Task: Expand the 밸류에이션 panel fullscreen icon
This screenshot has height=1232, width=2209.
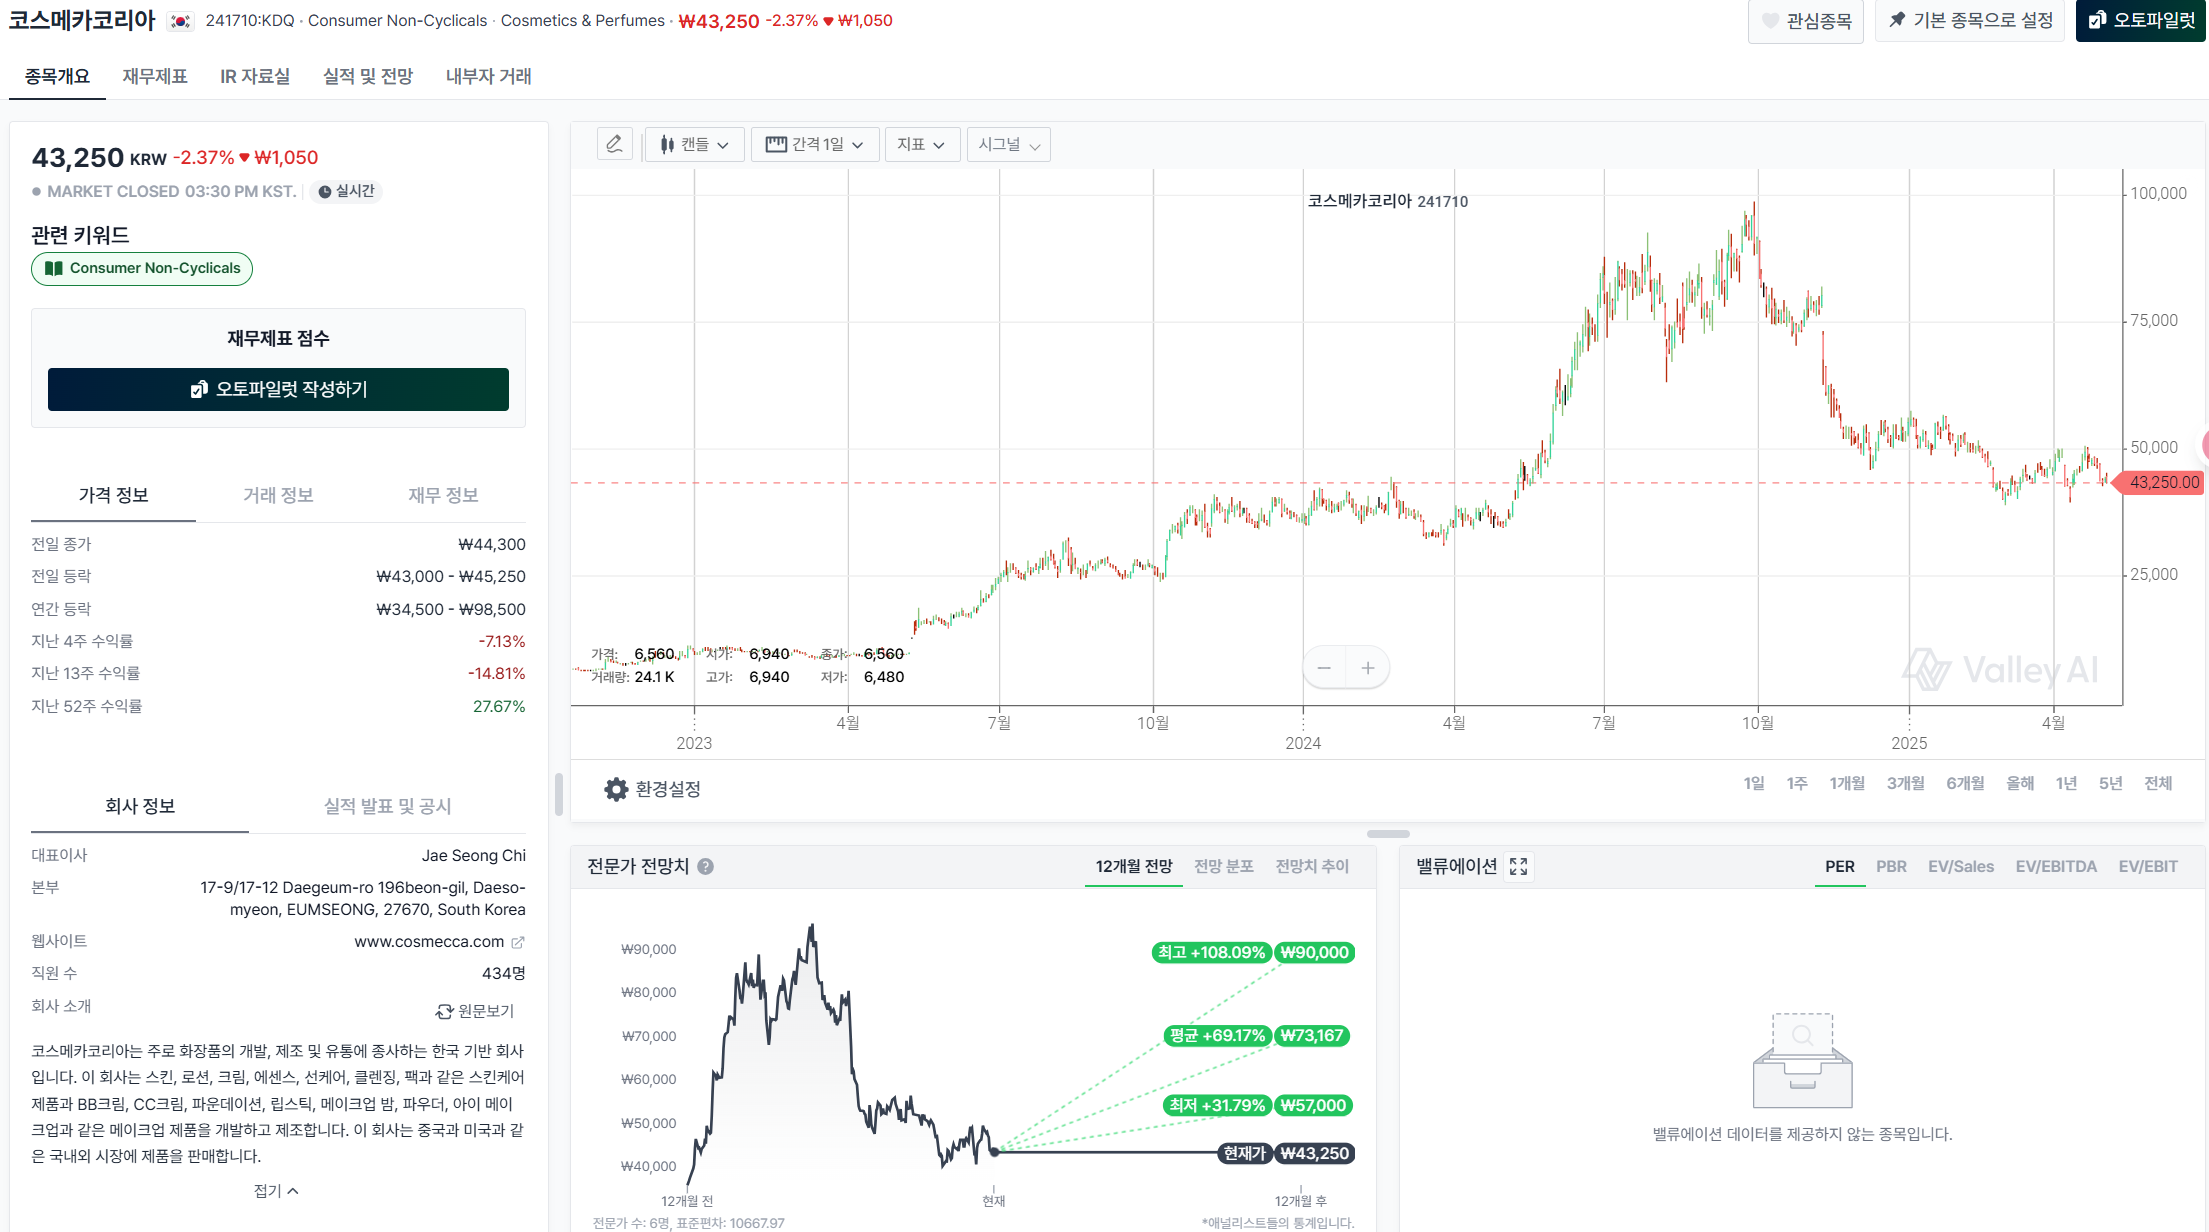Action: (x=1518, y=867)
